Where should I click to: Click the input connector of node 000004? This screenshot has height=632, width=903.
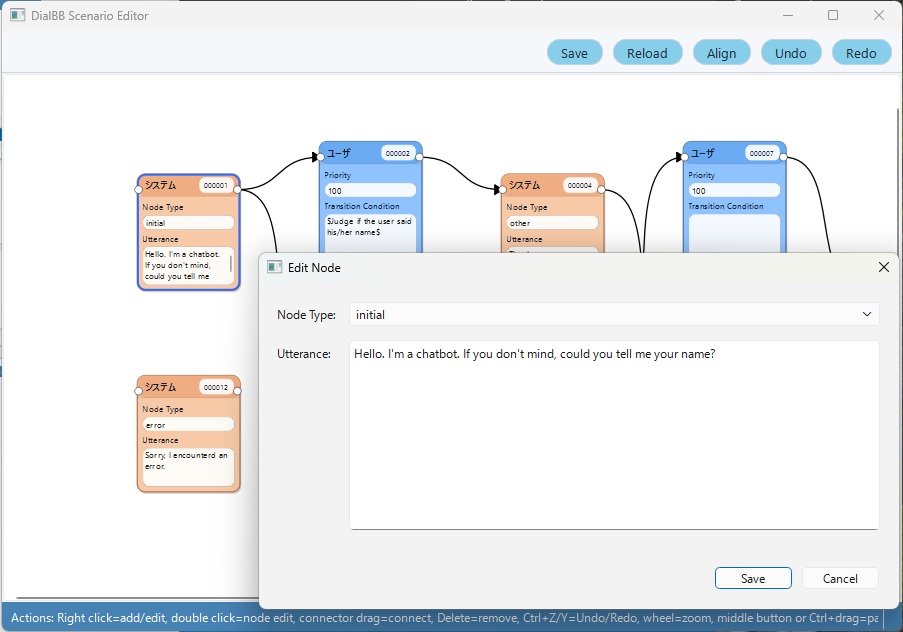503,190
